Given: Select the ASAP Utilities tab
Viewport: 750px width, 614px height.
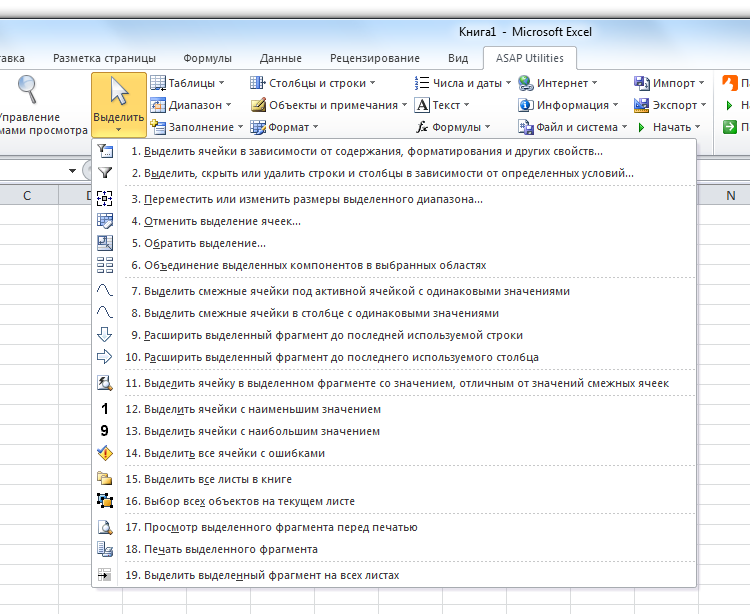Looking at the screenshot, I should [529, 58].
